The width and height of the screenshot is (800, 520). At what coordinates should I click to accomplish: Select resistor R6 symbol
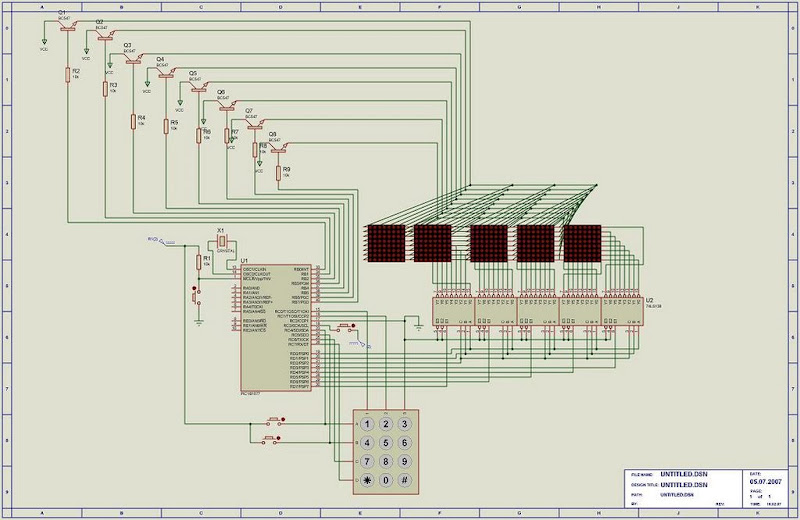click(x=199, y=135)
